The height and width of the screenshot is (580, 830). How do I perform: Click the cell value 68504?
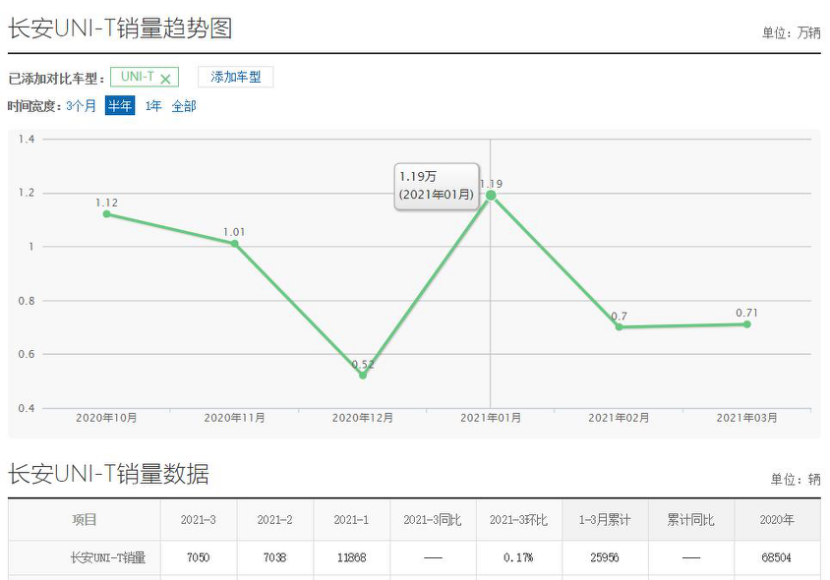coord(777,557)
